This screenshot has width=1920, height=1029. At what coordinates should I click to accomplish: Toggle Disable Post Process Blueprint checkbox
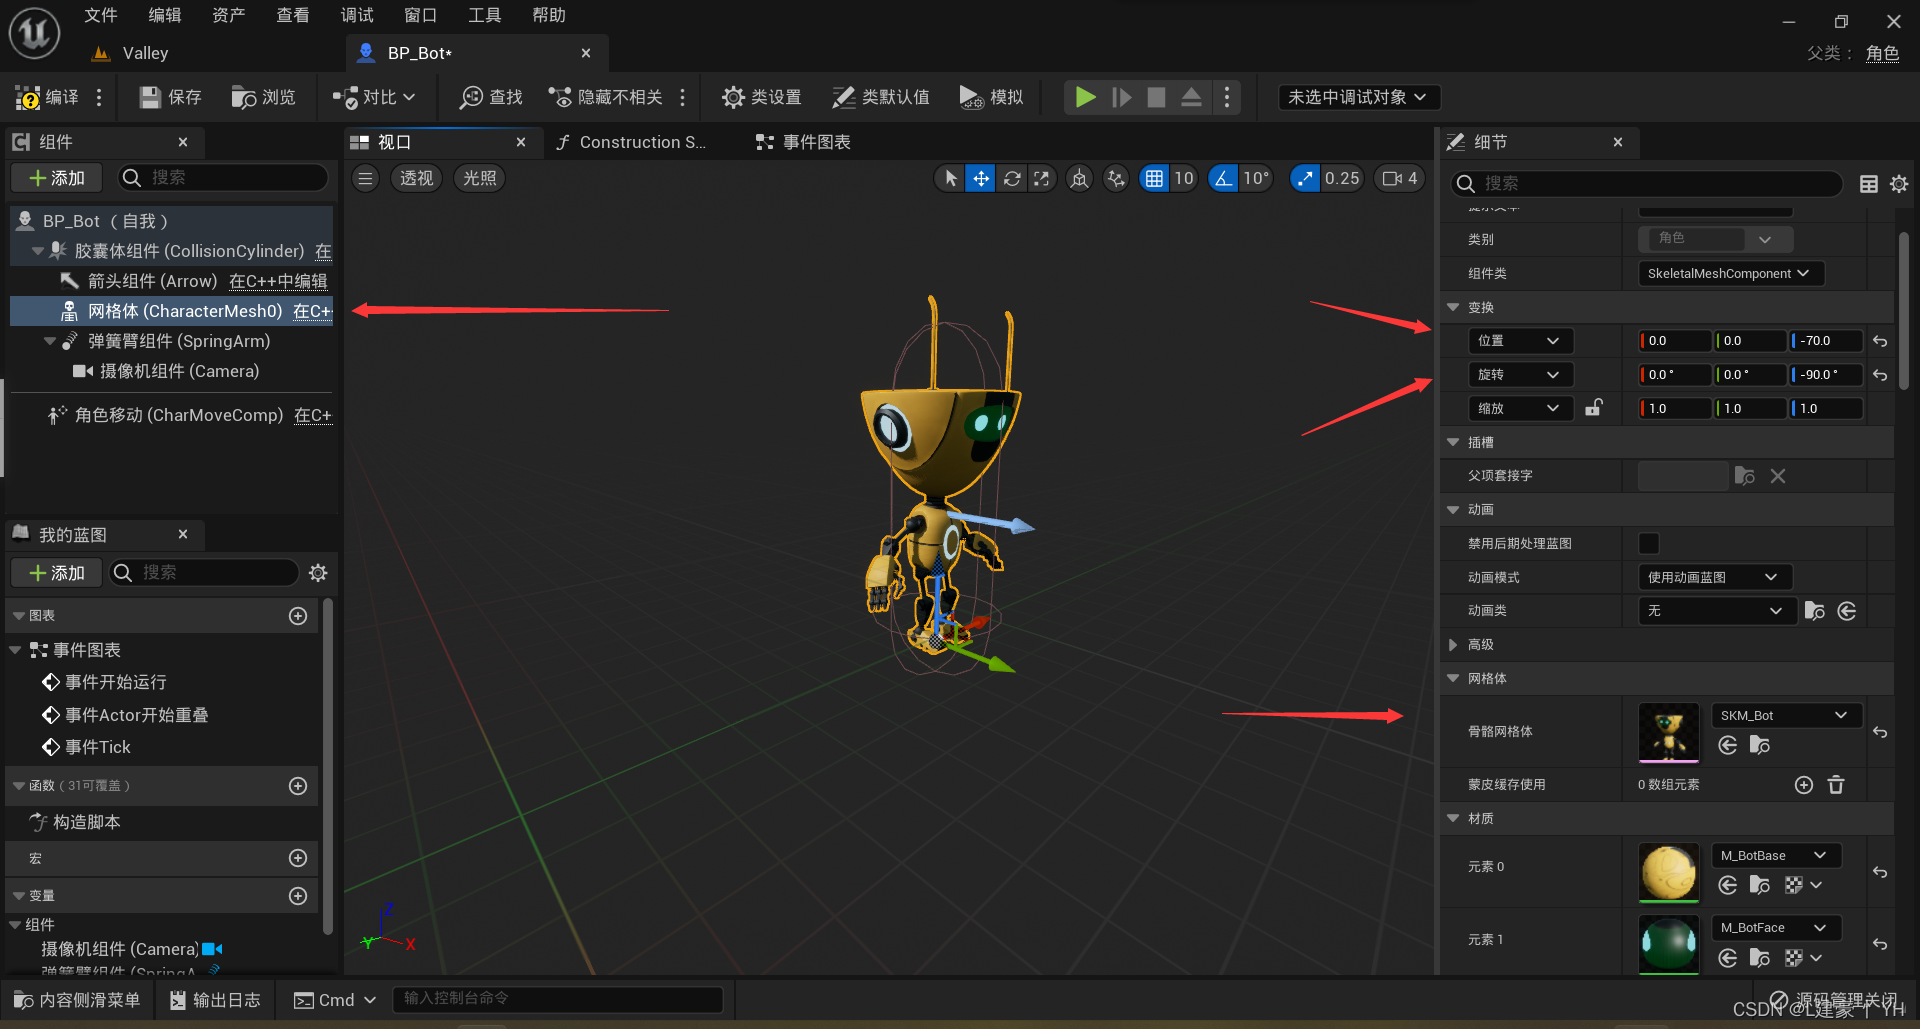(x=1649, y=543)
